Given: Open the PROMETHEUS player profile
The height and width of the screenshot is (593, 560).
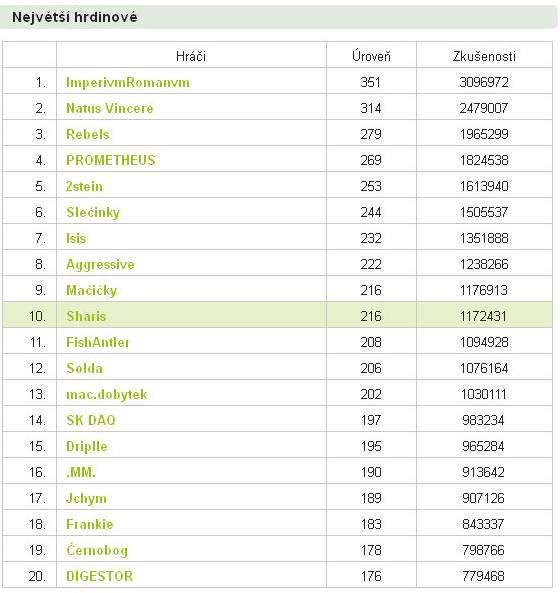Looking at the screenshot, I should 111,160.
